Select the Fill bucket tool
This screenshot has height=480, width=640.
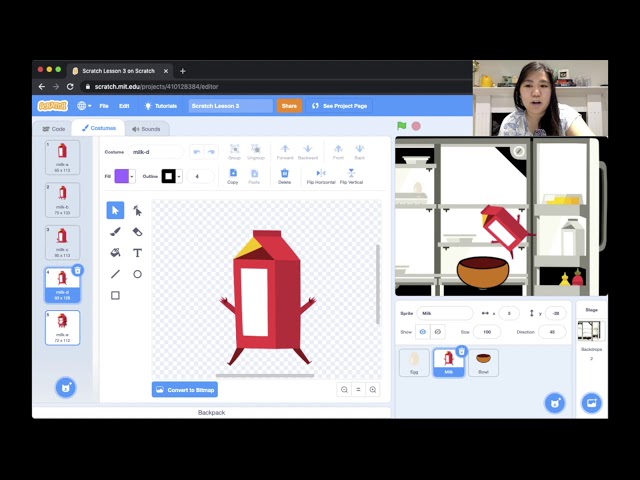pyautogui.click(x=115, y=253)
